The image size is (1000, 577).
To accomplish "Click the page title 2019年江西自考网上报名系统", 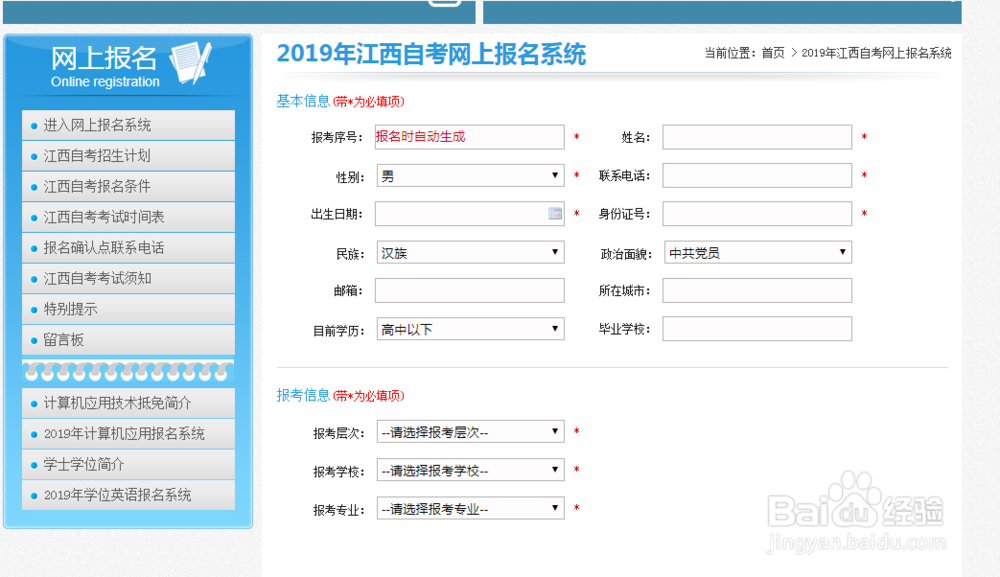I will tap(431, 54).
